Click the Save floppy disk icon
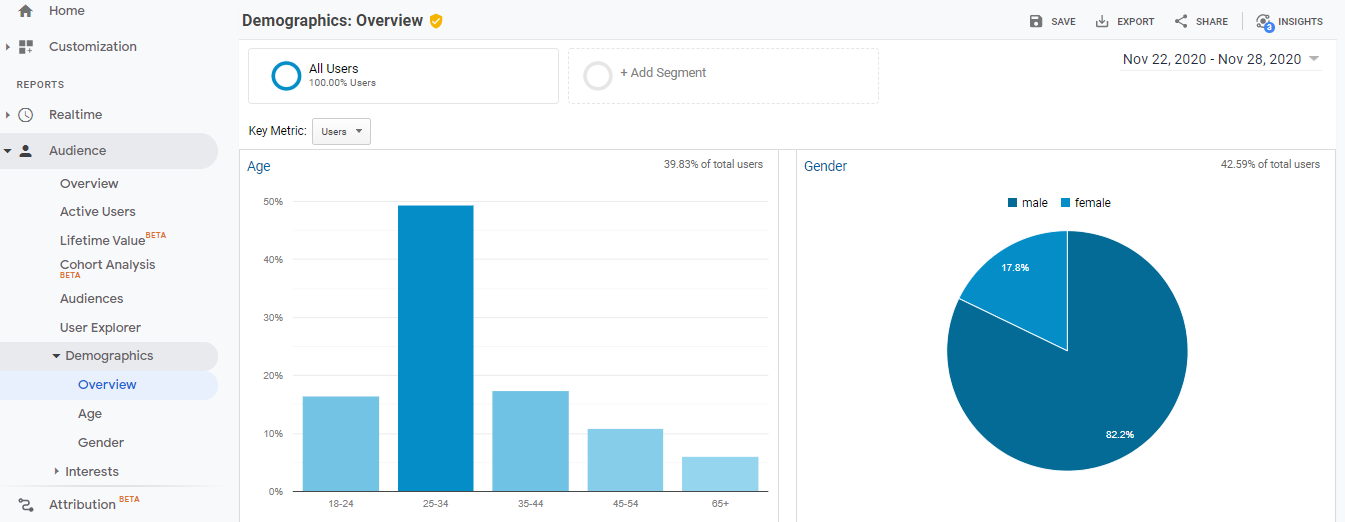Image resolution: width=1345 pixels, height=522 pixels. 1036,21
